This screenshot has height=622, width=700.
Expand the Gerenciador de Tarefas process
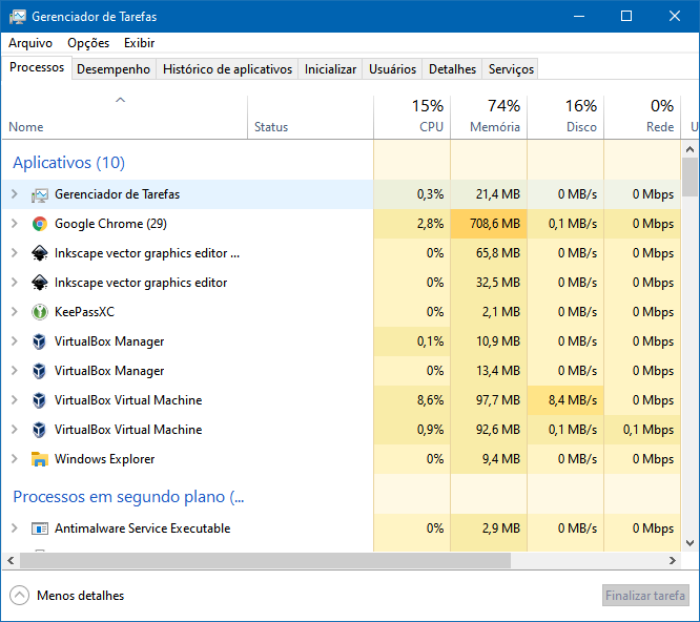14,194
